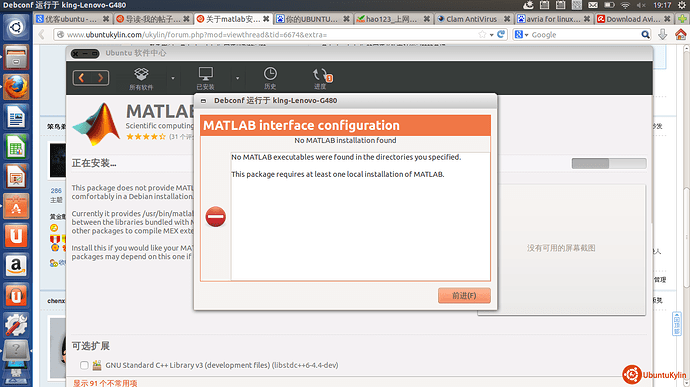Image resolution: width=690 pixels, height=387 pixels.
Task: Open URL history dropdown arrow
Action: coord(492,35)
